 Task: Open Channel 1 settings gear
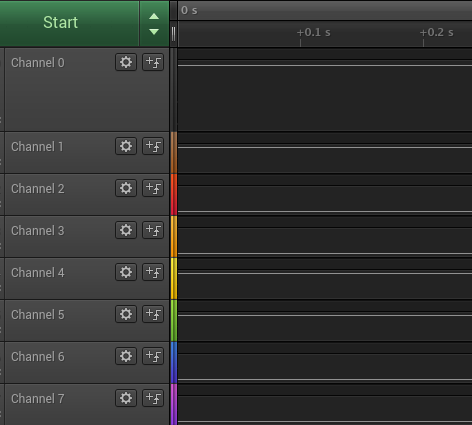coord(126,146)
